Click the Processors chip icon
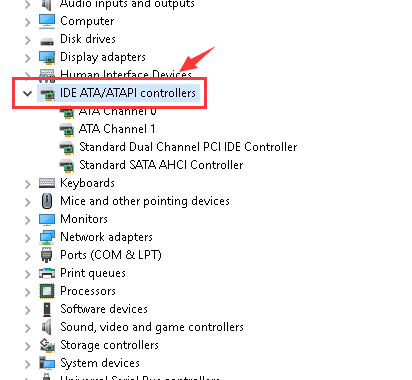412x380 pixels. [x=47, y=291]
